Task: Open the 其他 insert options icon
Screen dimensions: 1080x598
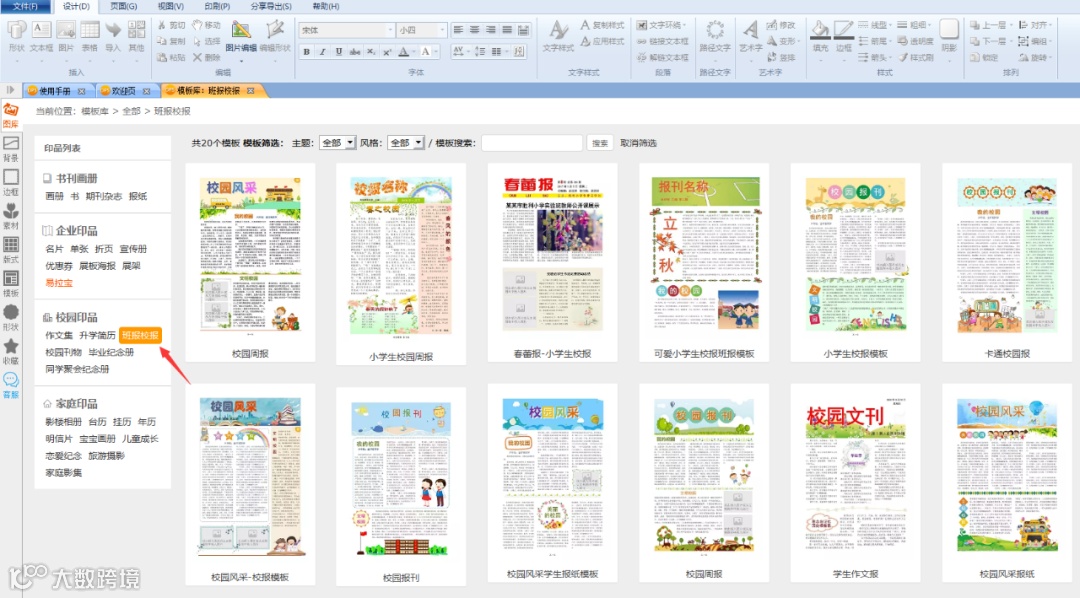Action: pyautogui.click(x=136, y=37)
